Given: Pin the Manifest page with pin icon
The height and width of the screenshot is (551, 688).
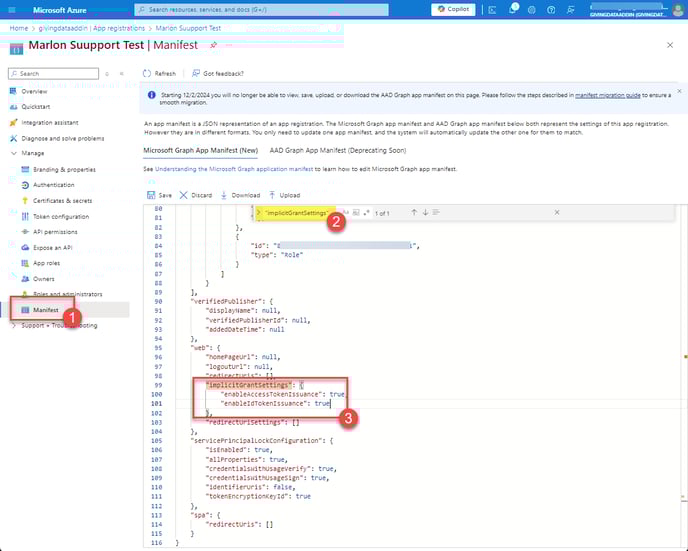Looking at the screenshot, I should tap(214, 45).
